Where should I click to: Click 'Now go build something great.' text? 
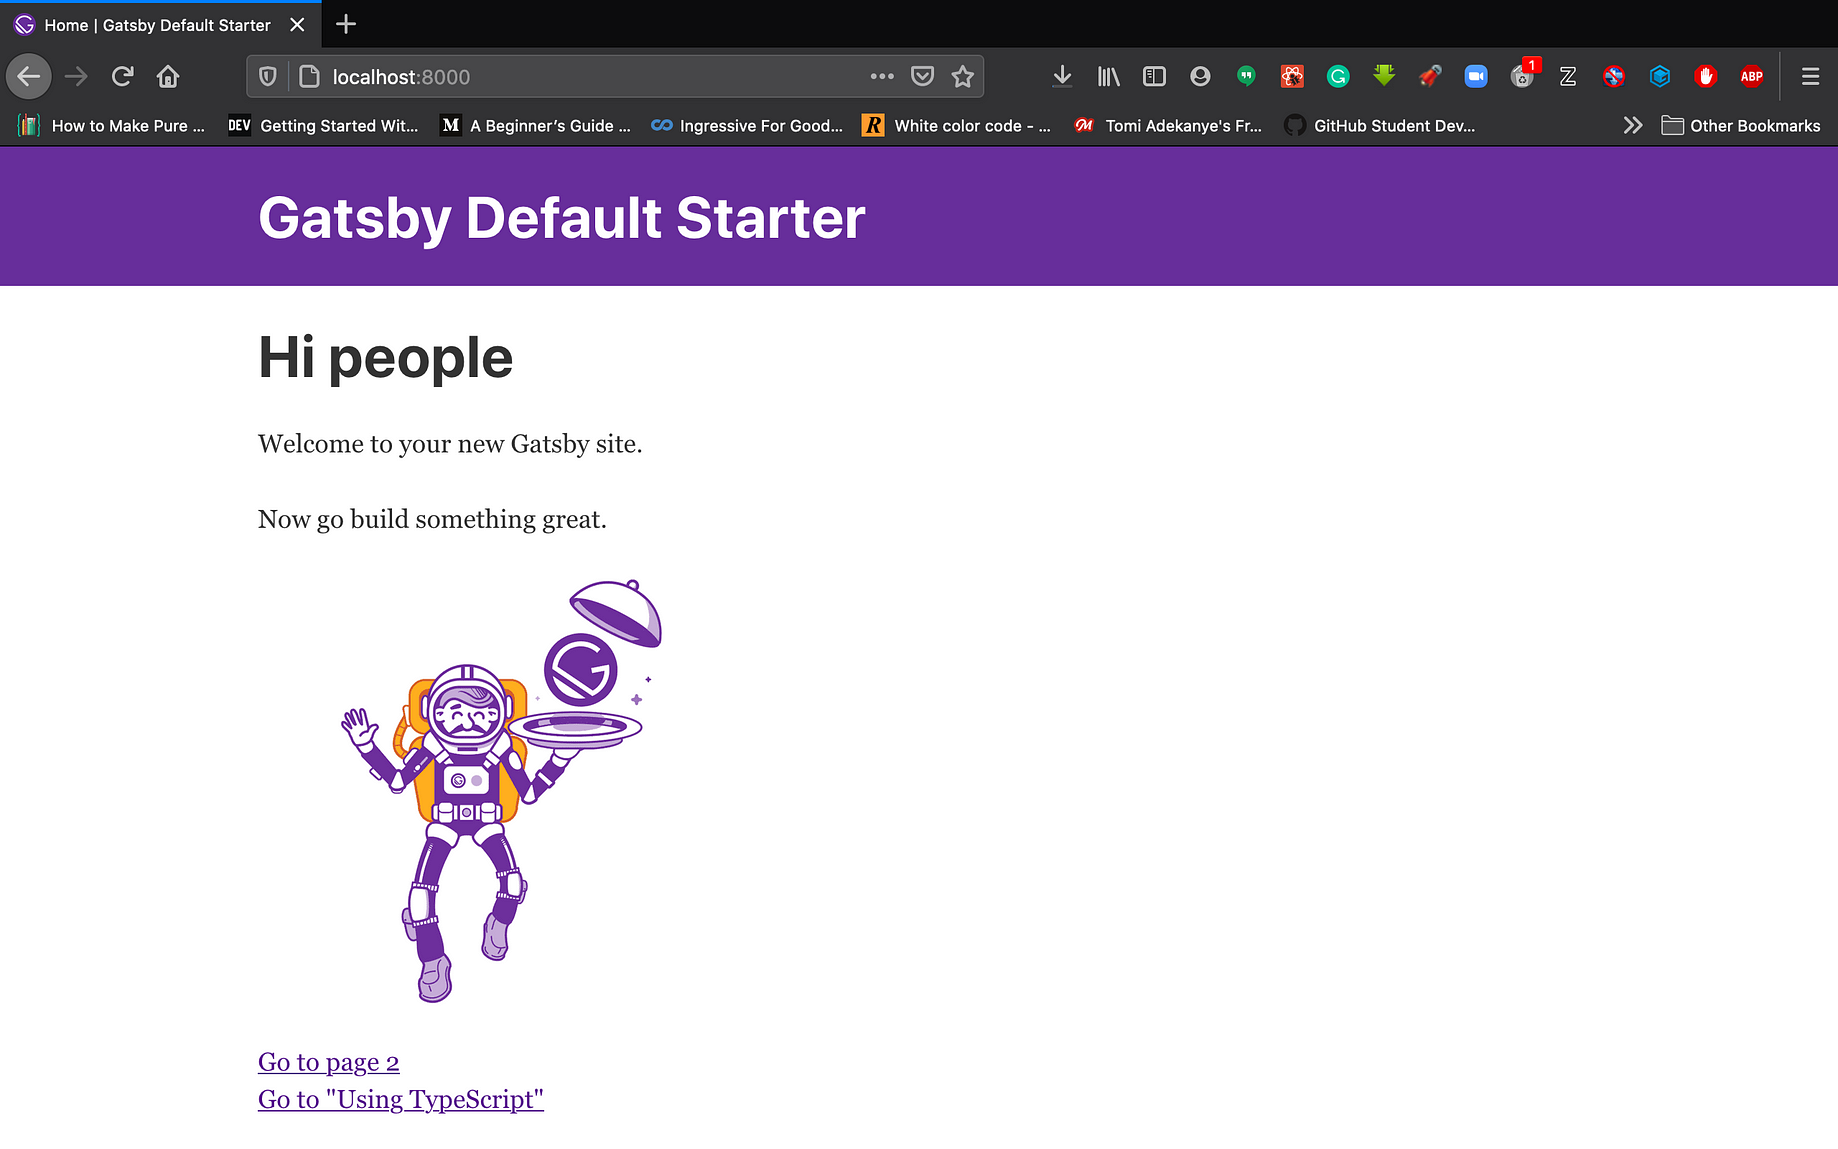coord(432,519)
